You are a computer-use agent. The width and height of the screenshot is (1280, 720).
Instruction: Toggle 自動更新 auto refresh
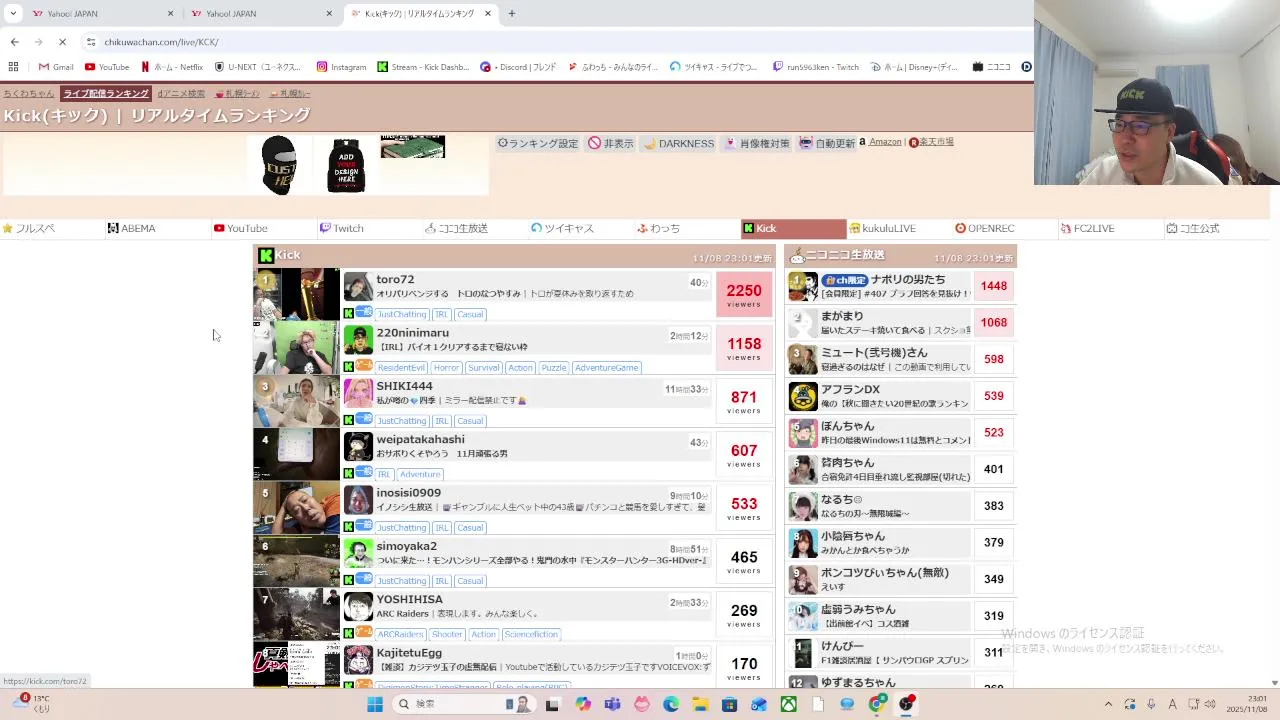[x=827, y=143]
